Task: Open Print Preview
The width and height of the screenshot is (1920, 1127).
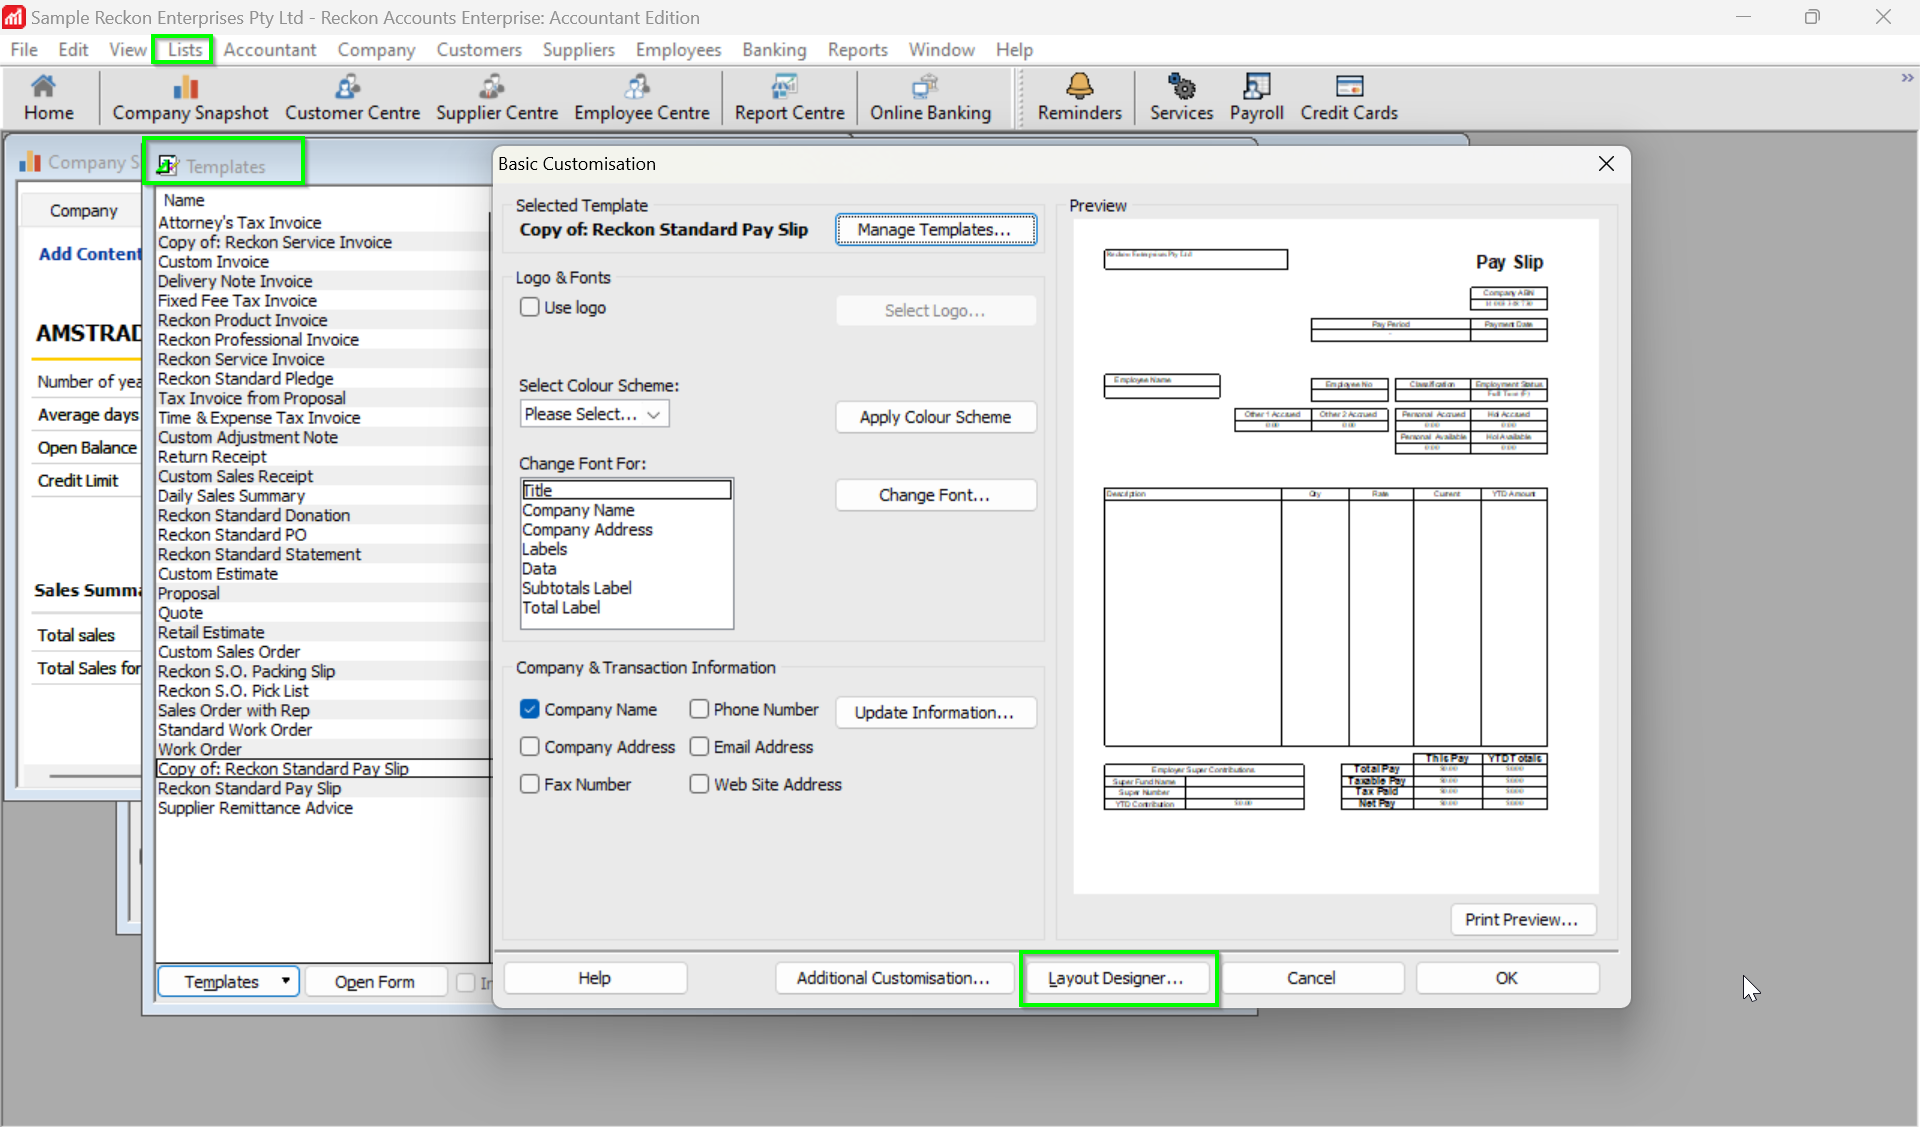Action: [1522, 920]
